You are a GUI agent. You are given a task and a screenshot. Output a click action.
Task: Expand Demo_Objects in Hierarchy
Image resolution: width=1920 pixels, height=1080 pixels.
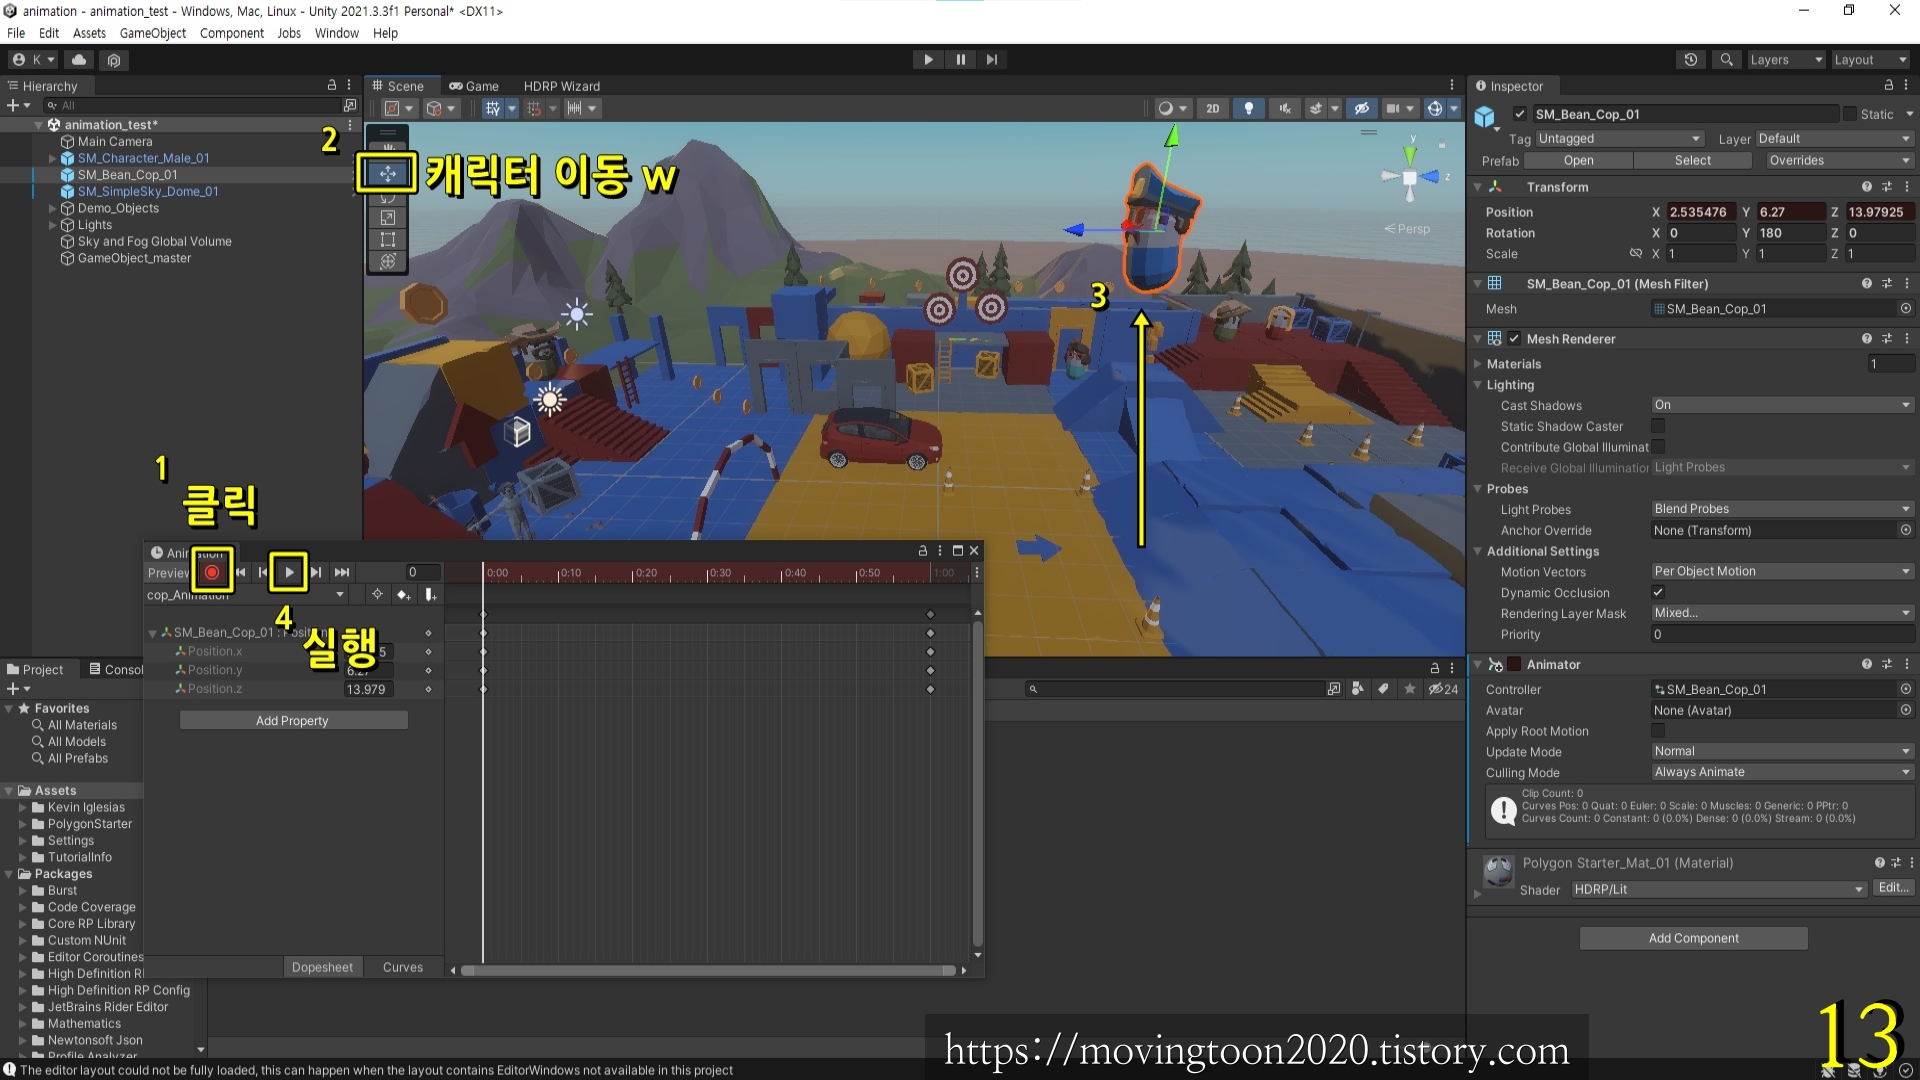pyautogui.click(x=52, y=208)
